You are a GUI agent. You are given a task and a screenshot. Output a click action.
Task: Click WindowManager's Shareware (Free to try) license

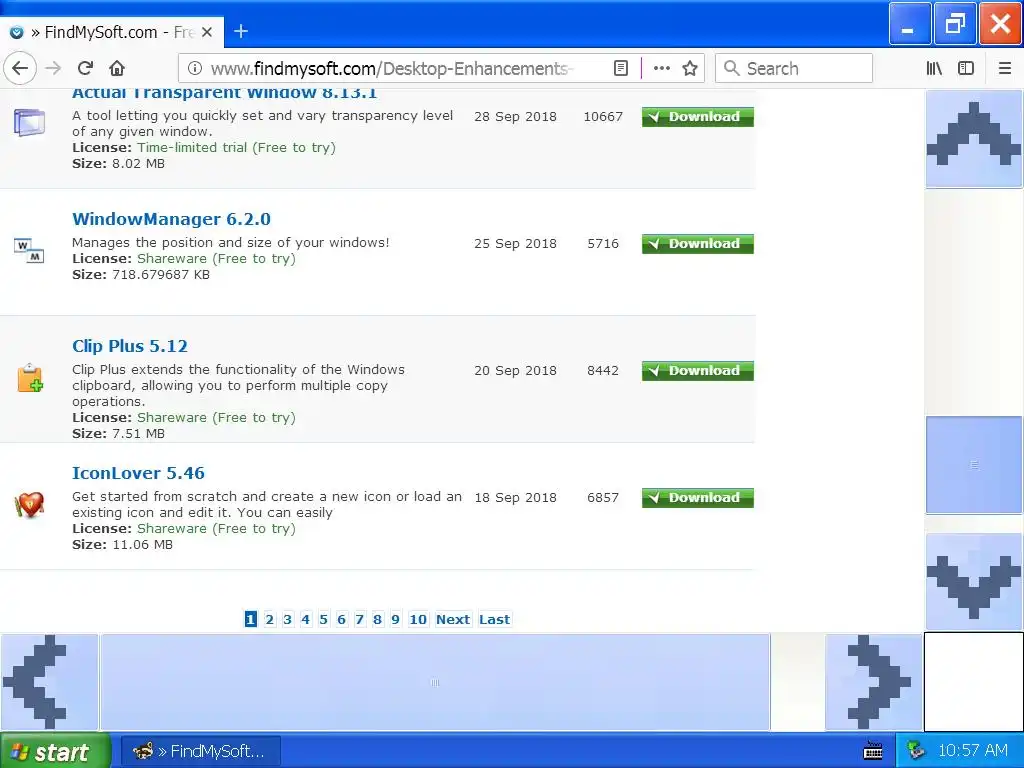(x=216, y=259)
